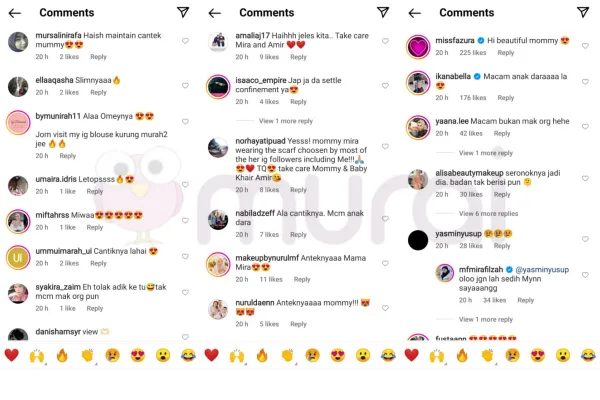600x400 pixels.
Task: Reply to ikanabella's comment
Action: (x=505, y=98)
